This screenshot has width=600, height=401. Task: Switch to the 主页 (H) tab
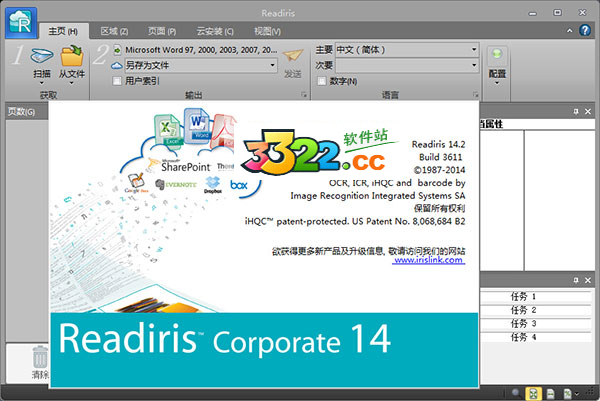(x=64, y=31)
